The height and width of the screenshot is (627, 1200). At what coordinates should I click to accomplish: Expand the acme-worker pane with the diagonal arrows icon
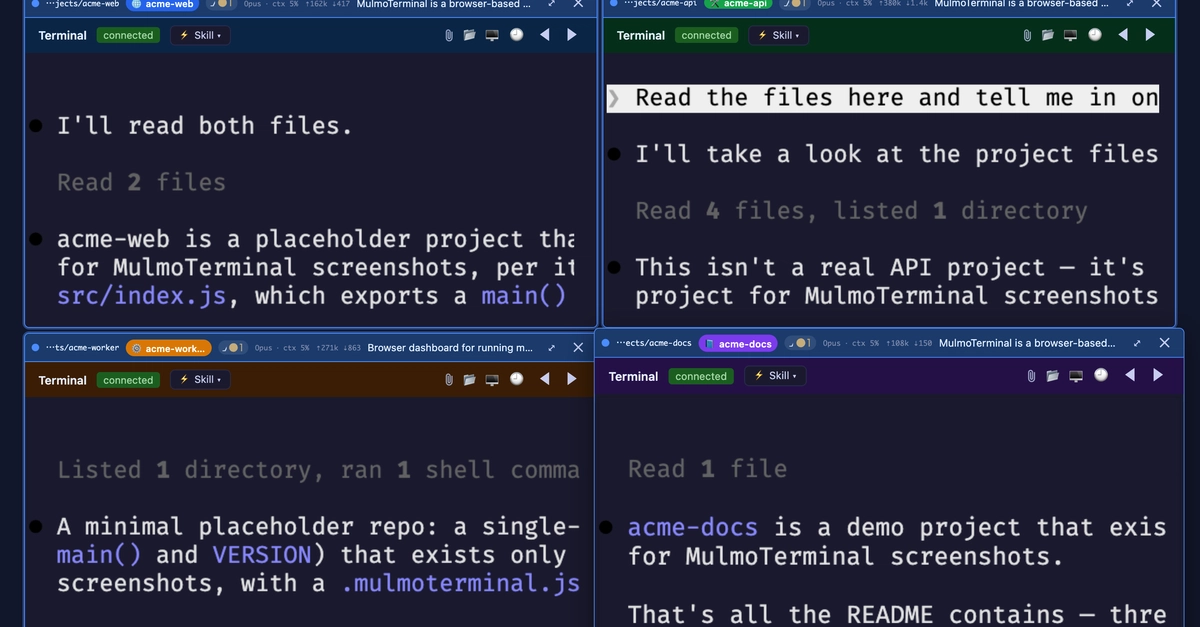(x=551, y=348)
